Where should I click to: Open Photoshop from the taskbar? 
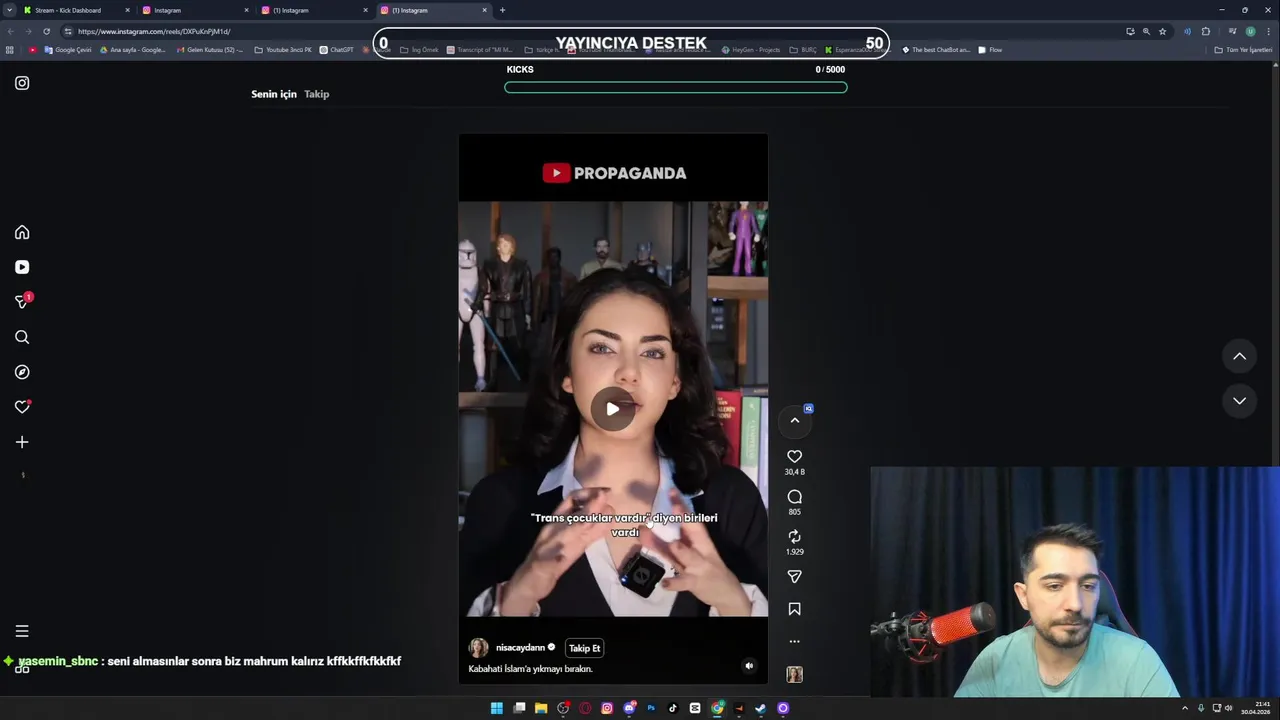point(651,708)
